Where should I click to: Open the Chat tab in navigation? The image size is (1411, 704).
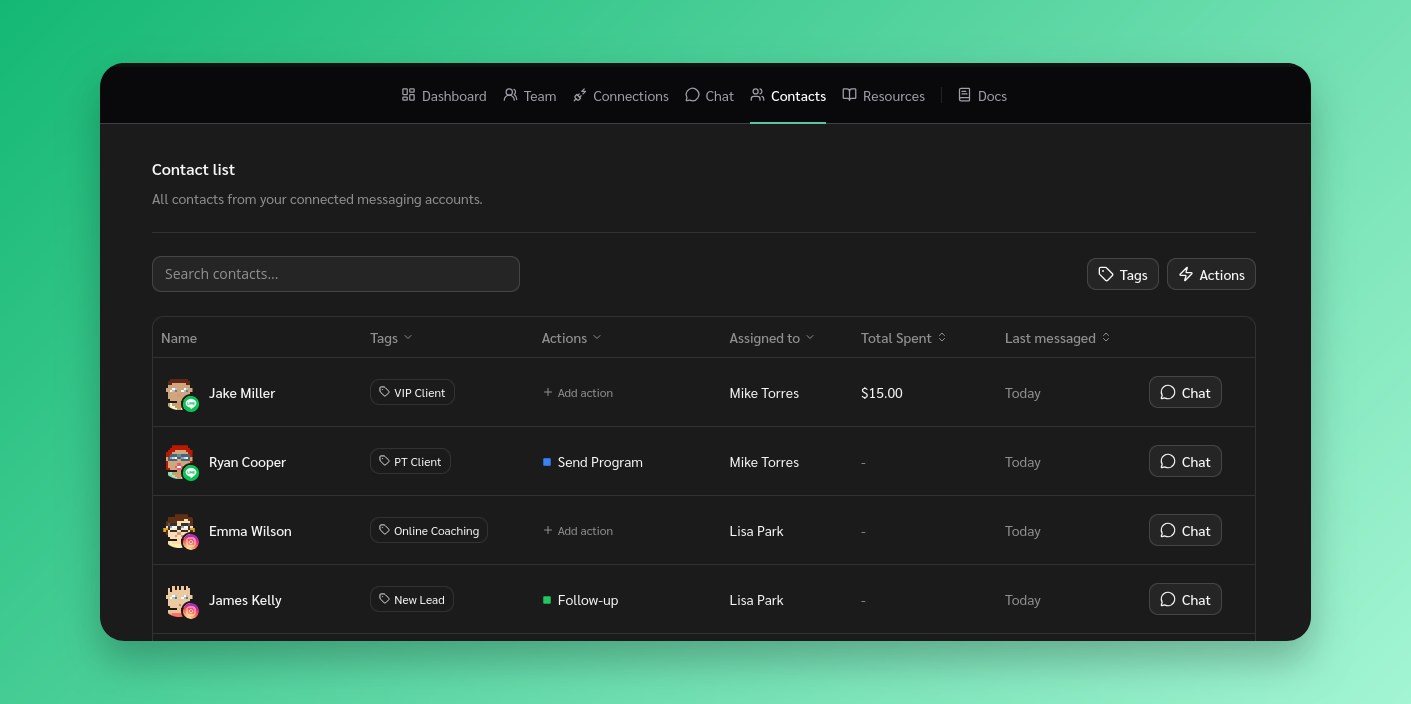[x=709, y=96]
